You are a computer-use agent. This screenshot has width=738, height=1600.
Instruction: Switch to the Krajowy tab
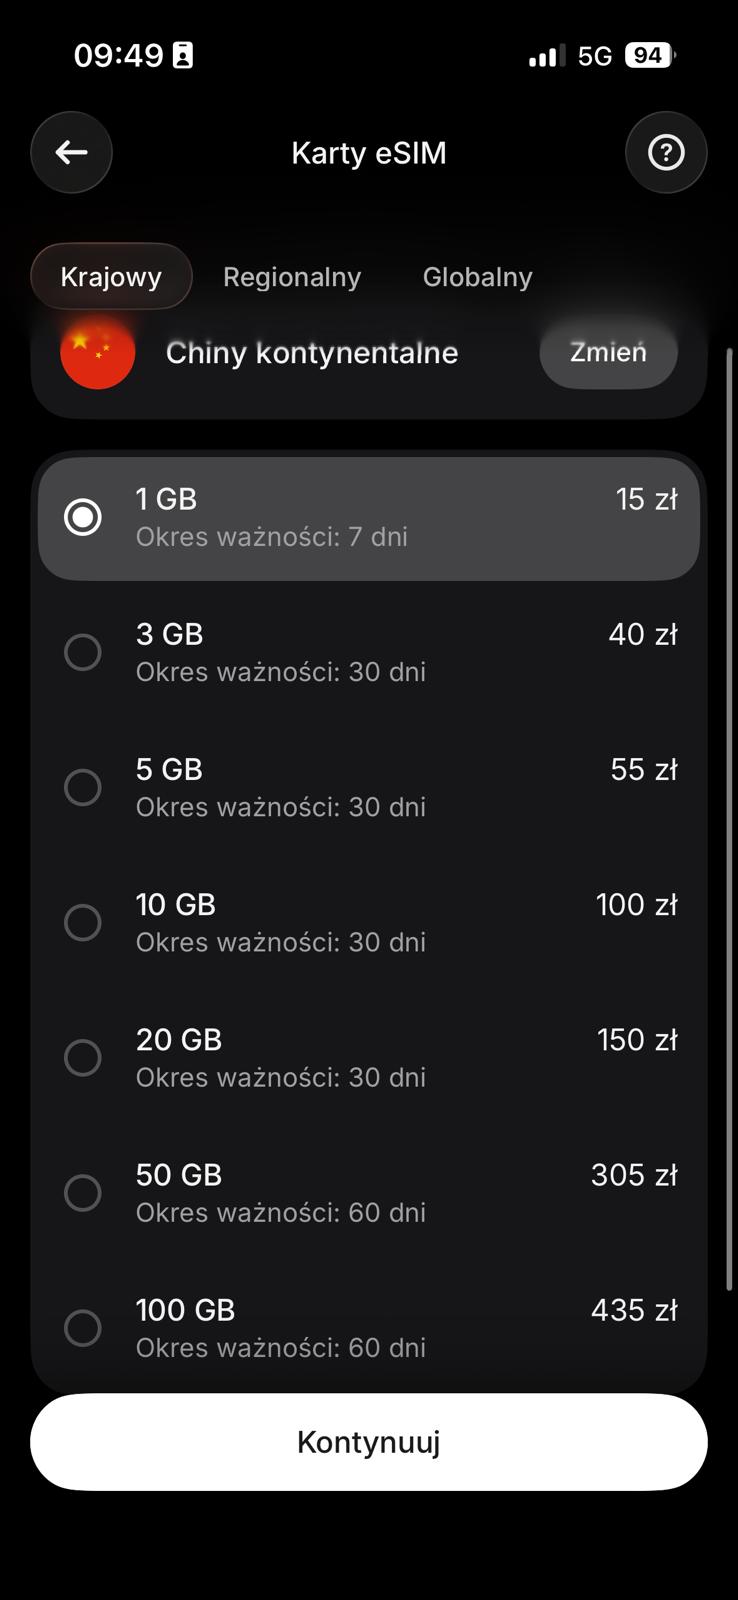[x=111, y=277]
